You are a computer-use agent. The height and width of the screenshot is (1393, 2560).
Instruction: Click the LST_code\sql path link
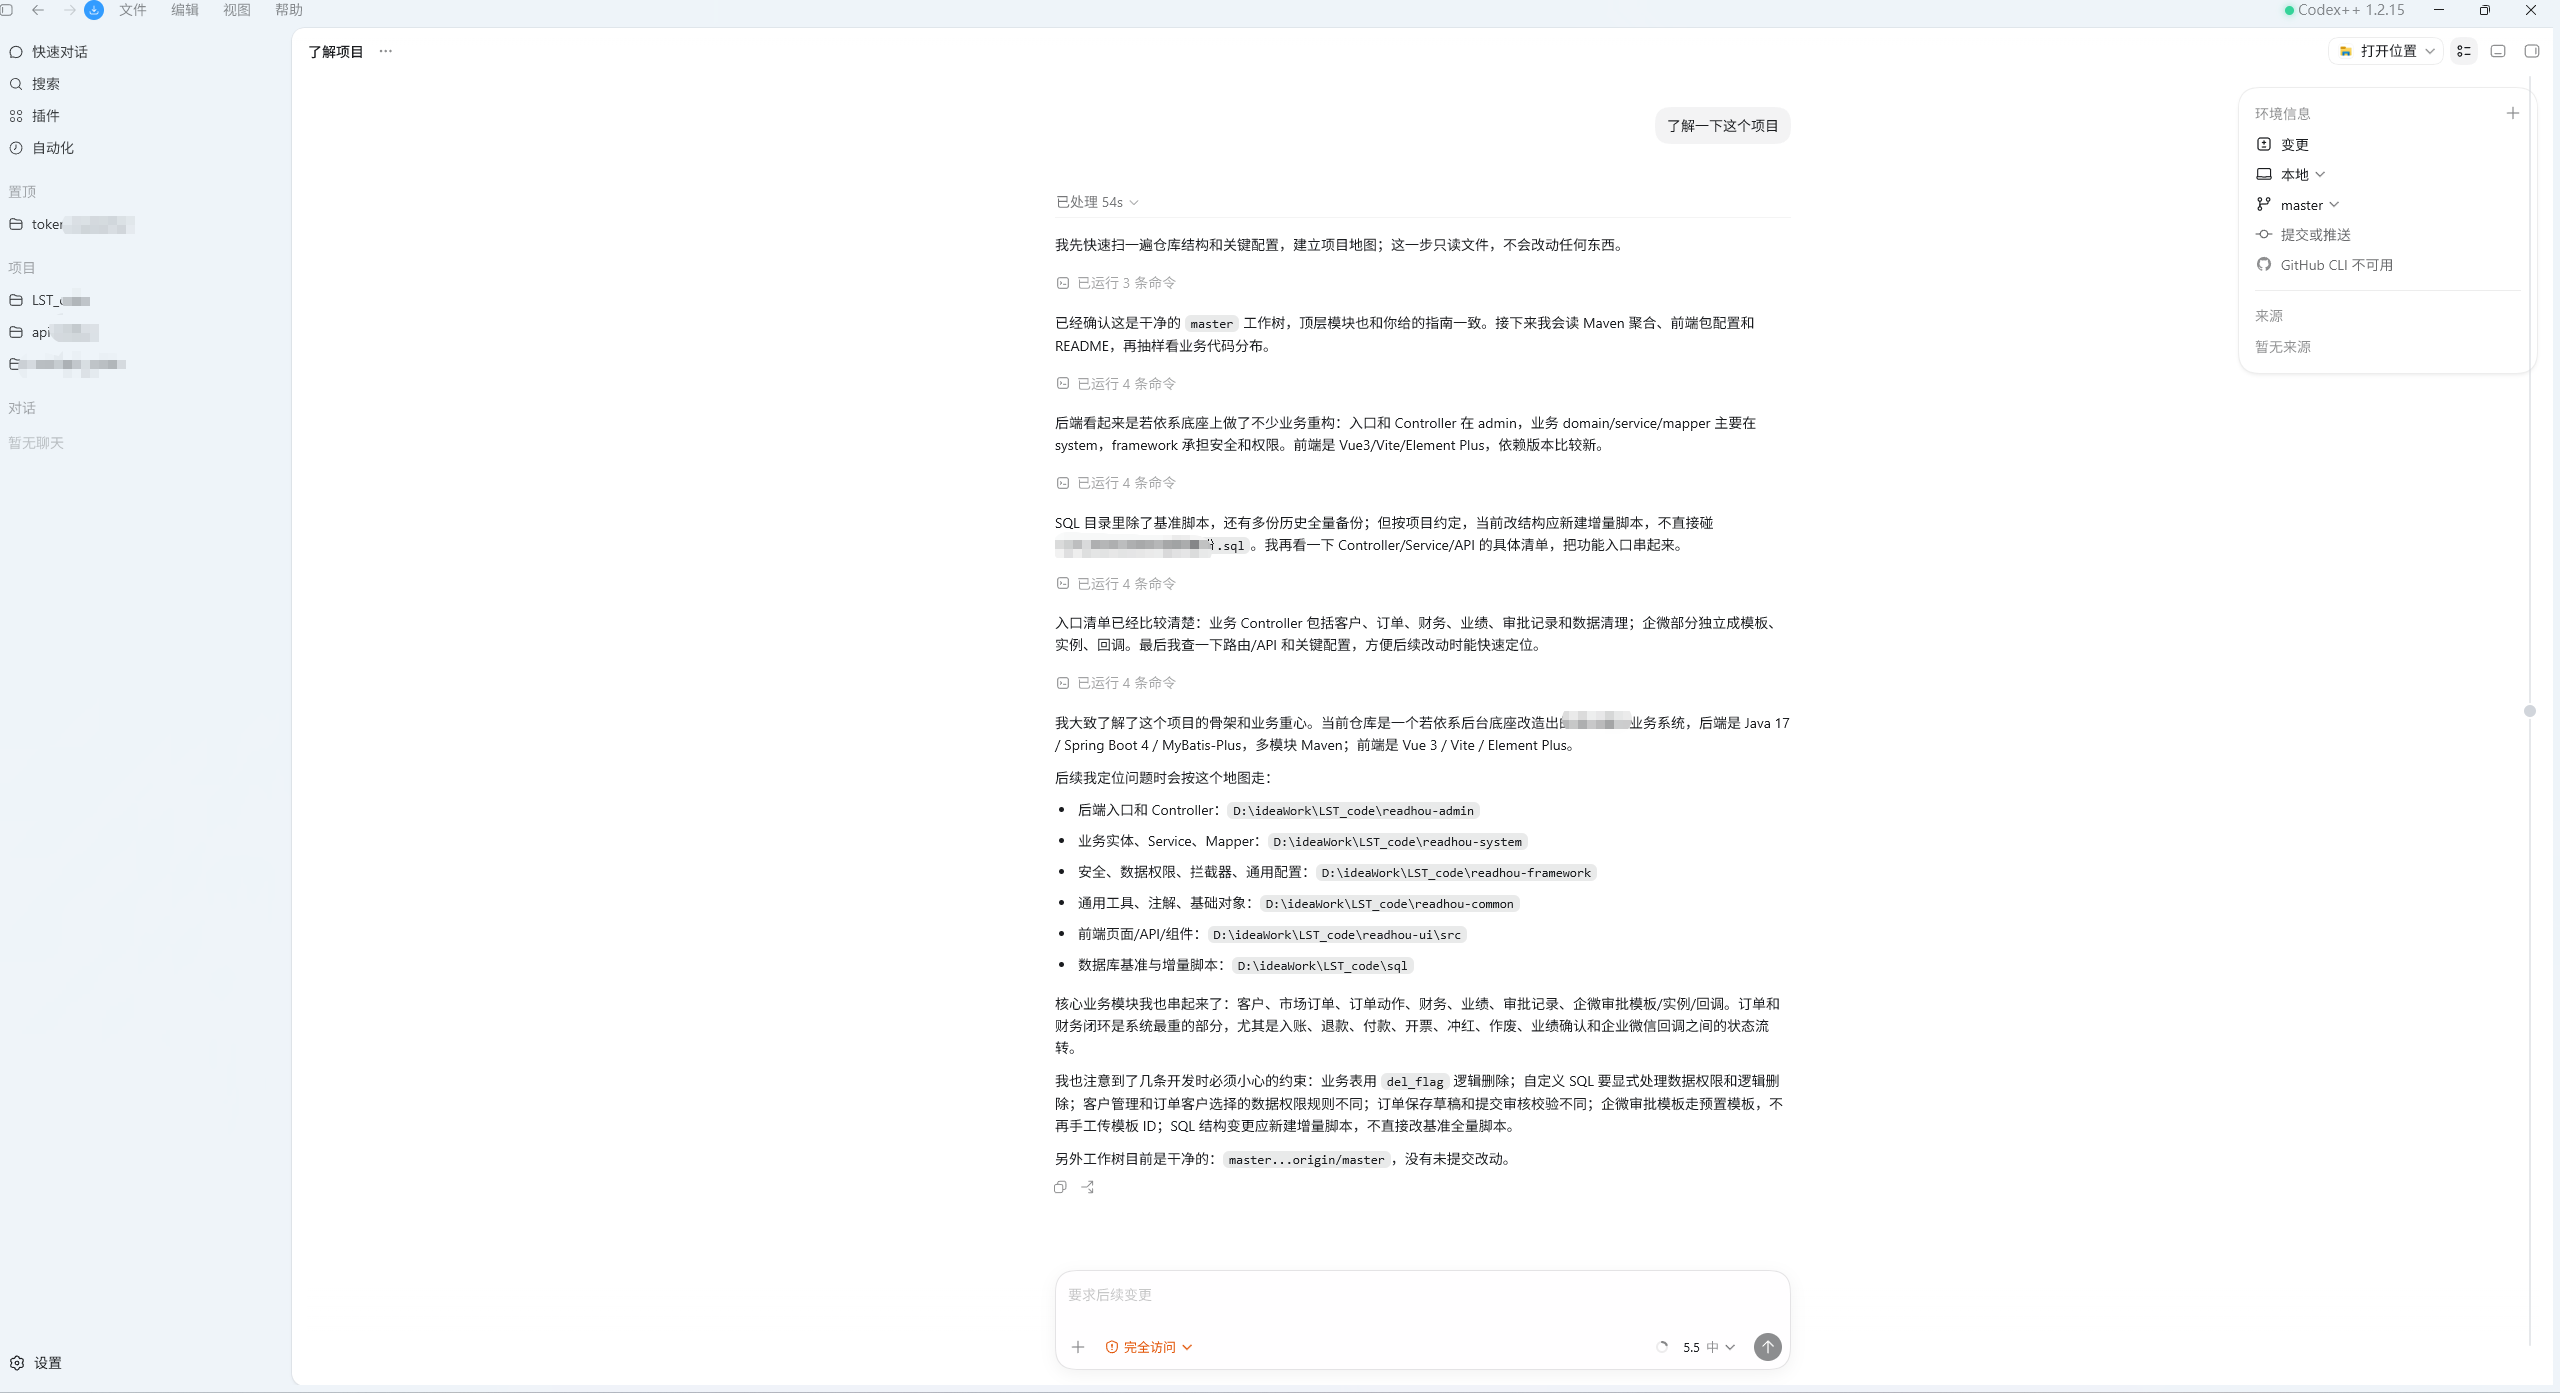coord(1322,966)
